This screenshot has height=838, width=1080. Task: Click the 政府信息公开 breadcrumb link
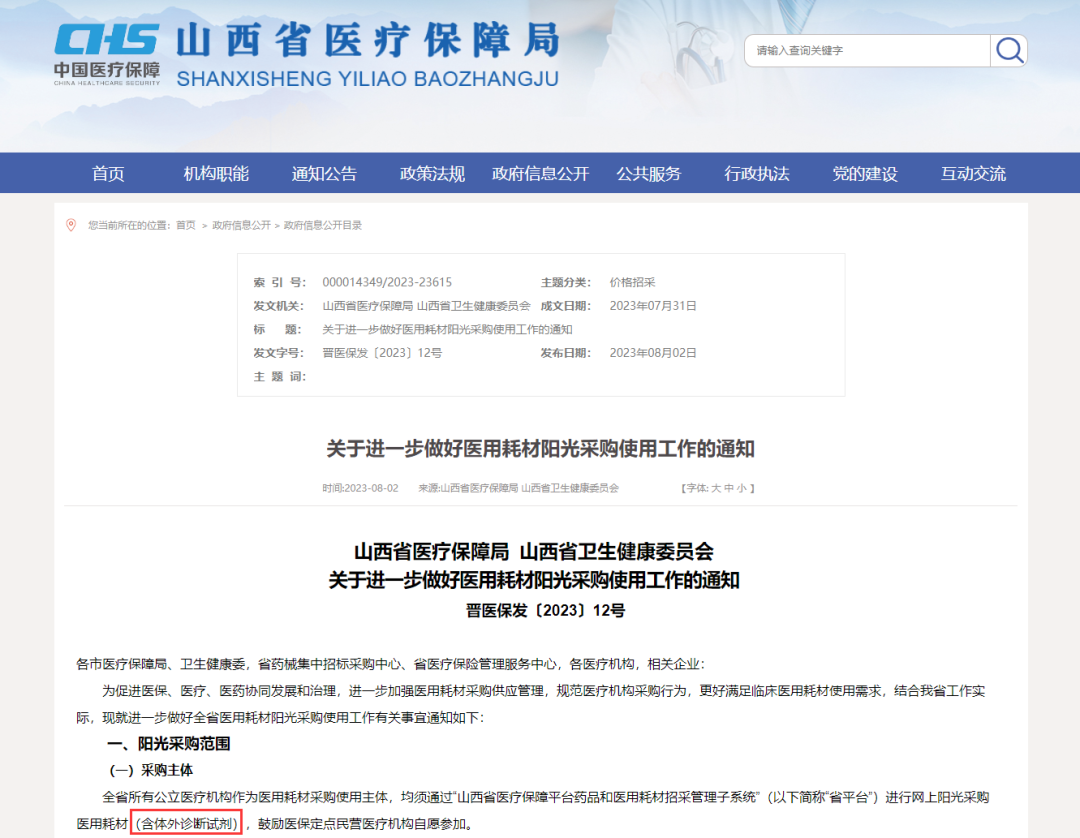pyautogui.click(x=241, y=226)
